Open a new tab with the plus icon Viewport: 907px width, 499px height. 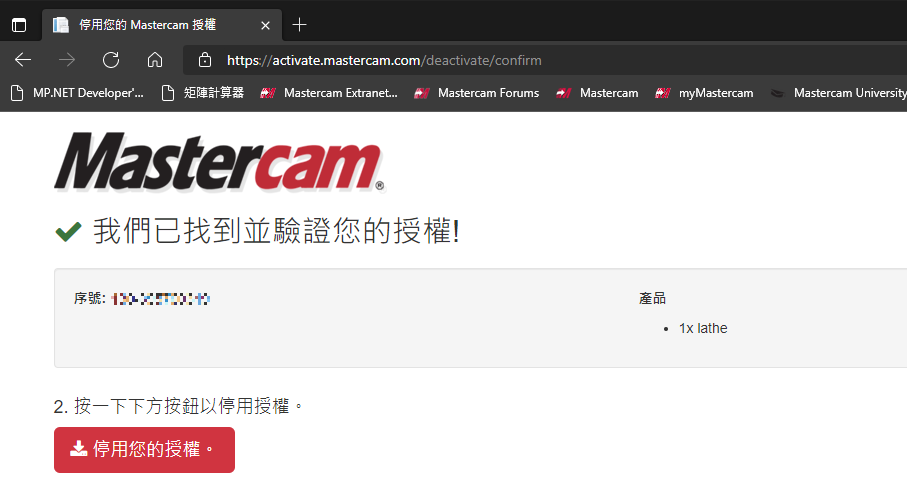point(300,25)
